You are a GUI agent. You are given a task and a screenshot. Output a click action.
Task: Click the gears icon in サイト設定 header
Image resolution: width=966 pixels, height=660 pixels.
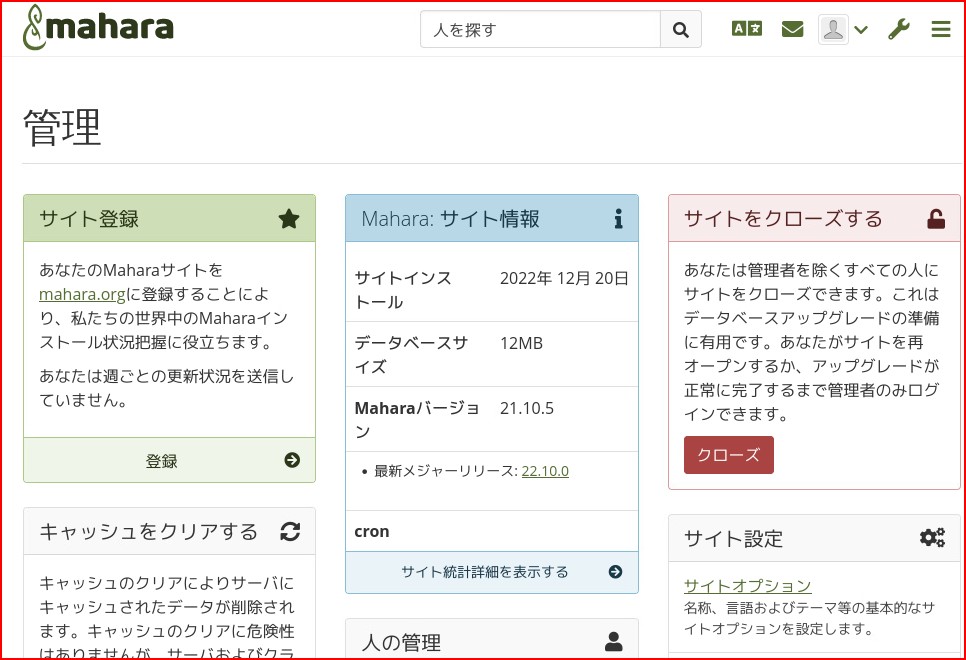click(x=933, y=537)
